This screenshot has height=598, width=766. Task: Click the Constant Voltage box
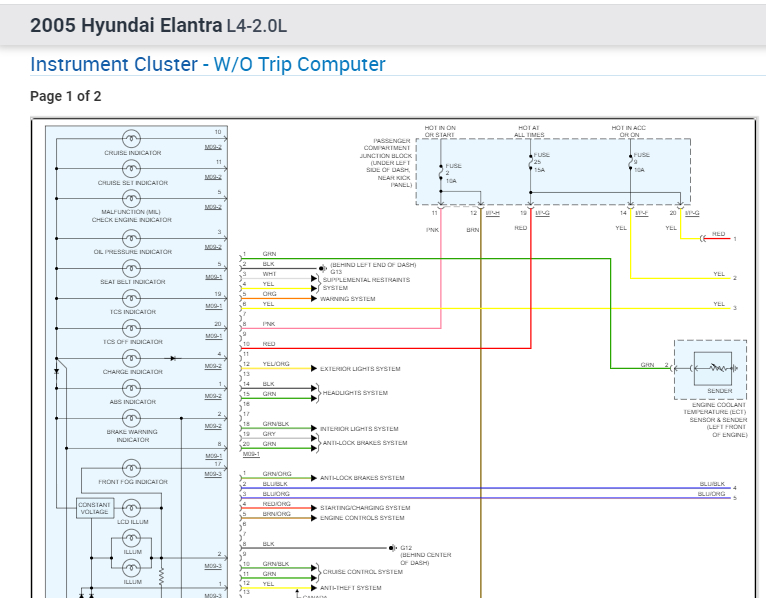point(95,508)
